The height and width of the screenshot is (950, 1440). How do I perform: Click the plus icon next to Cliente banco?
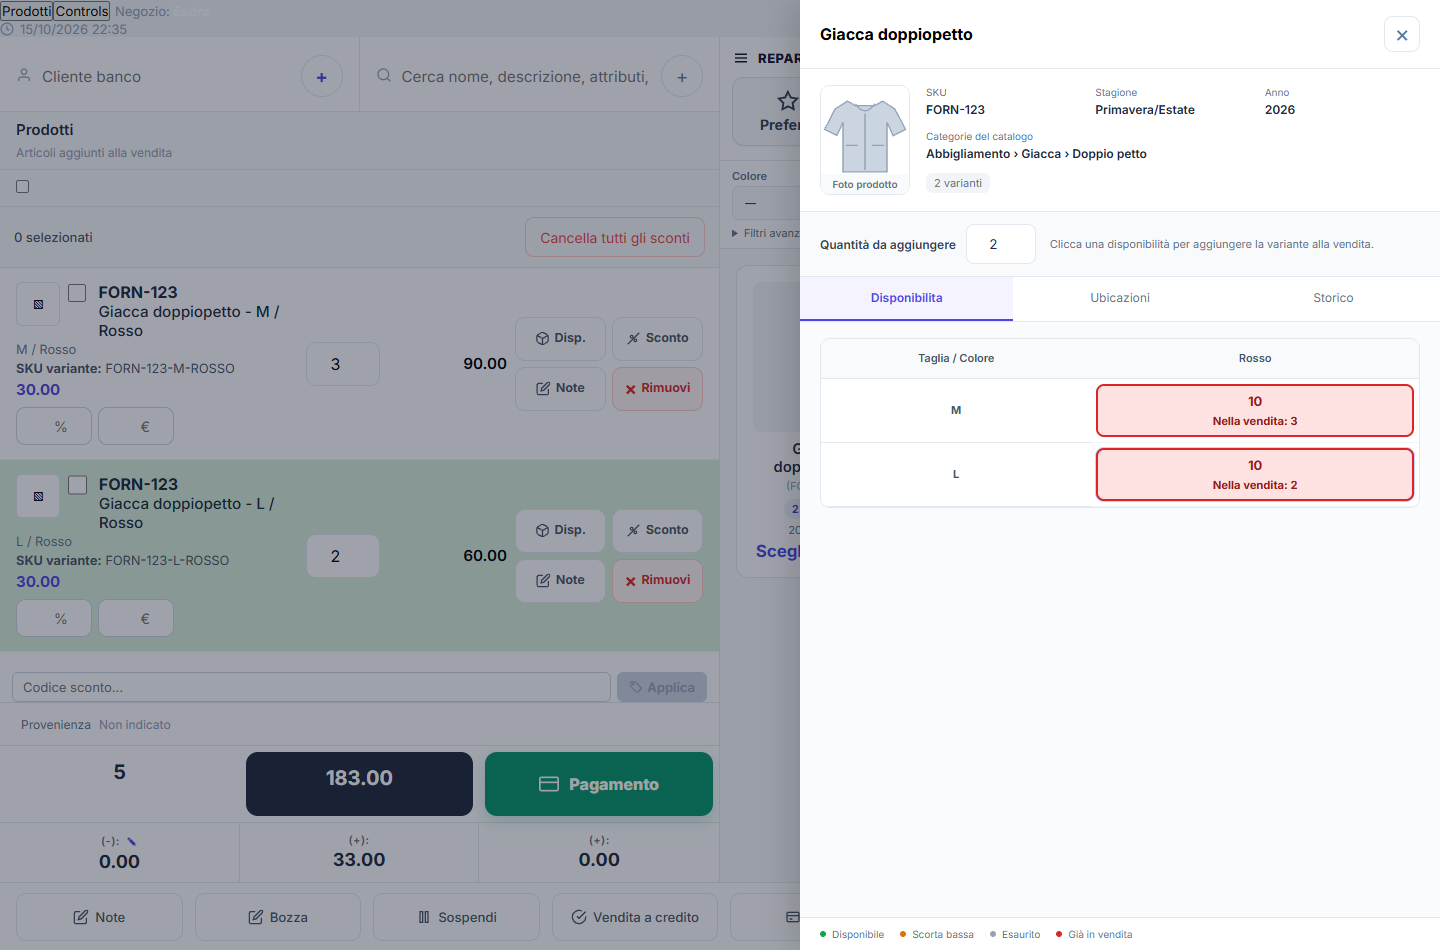pyautogui.click(x=322, y=77)
